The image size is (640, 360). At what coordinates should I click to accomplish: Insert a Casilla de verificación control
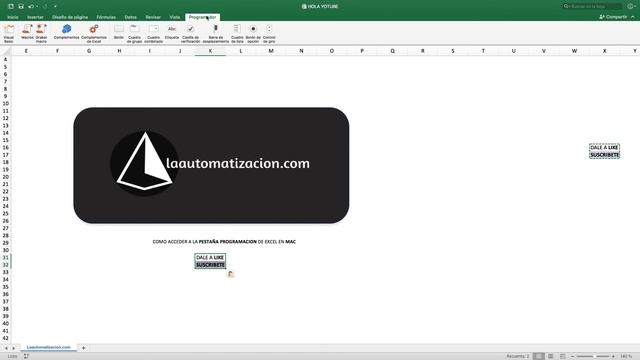(191, 33)
